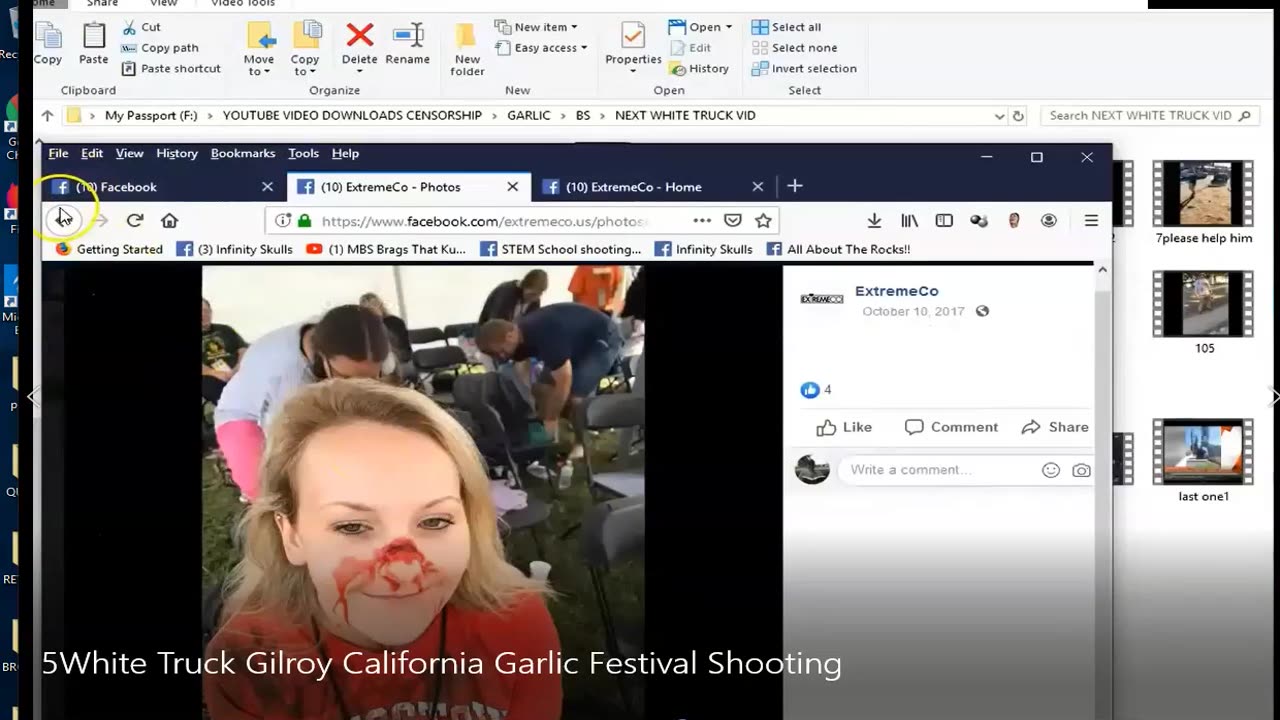Expand the Easy access dropdown
The height and width of the screenshot is (720, 1280).
click(542, 48)
